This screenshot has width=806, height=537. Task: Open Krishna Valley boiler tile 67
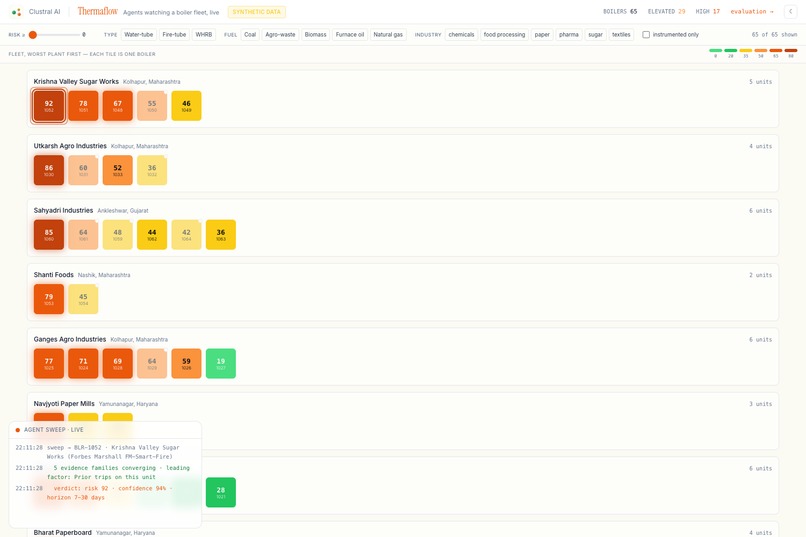click(x=118, y=106)
